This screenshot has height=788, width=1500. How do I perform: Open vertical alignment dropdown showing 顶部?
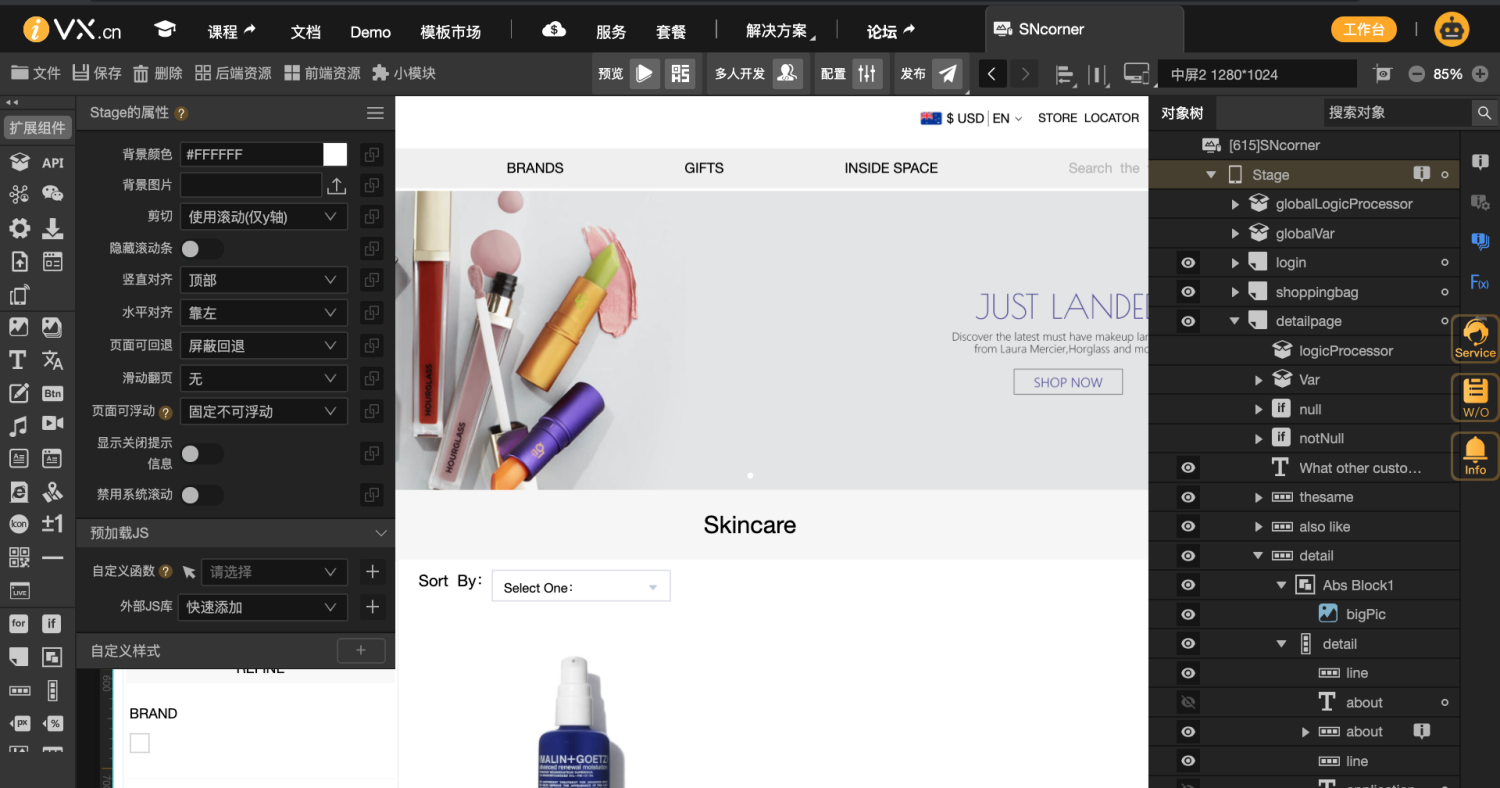click(x=264, y=281)
